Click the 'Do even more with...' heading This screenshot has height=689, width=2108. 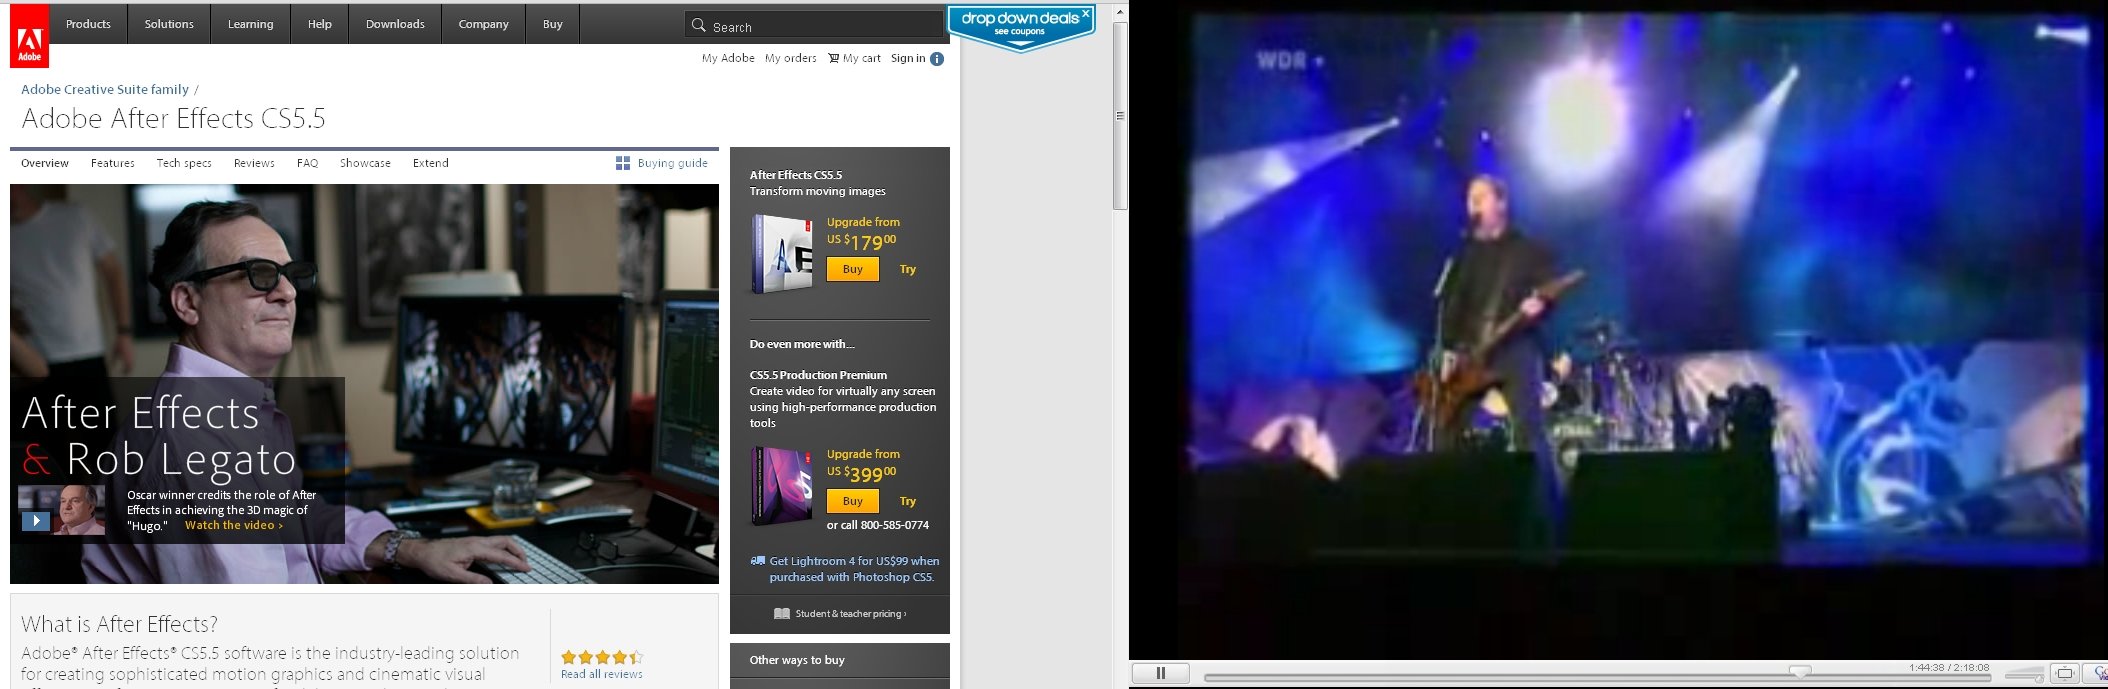(x=802, y=344)
